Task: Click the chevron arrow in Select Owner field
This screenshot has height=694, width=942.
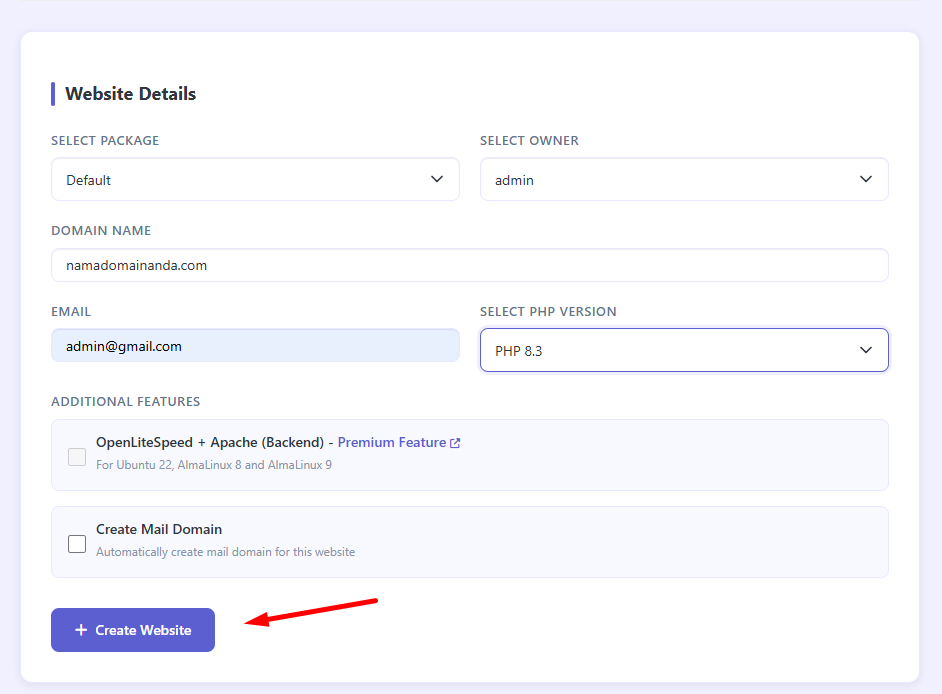Action: 866,179
